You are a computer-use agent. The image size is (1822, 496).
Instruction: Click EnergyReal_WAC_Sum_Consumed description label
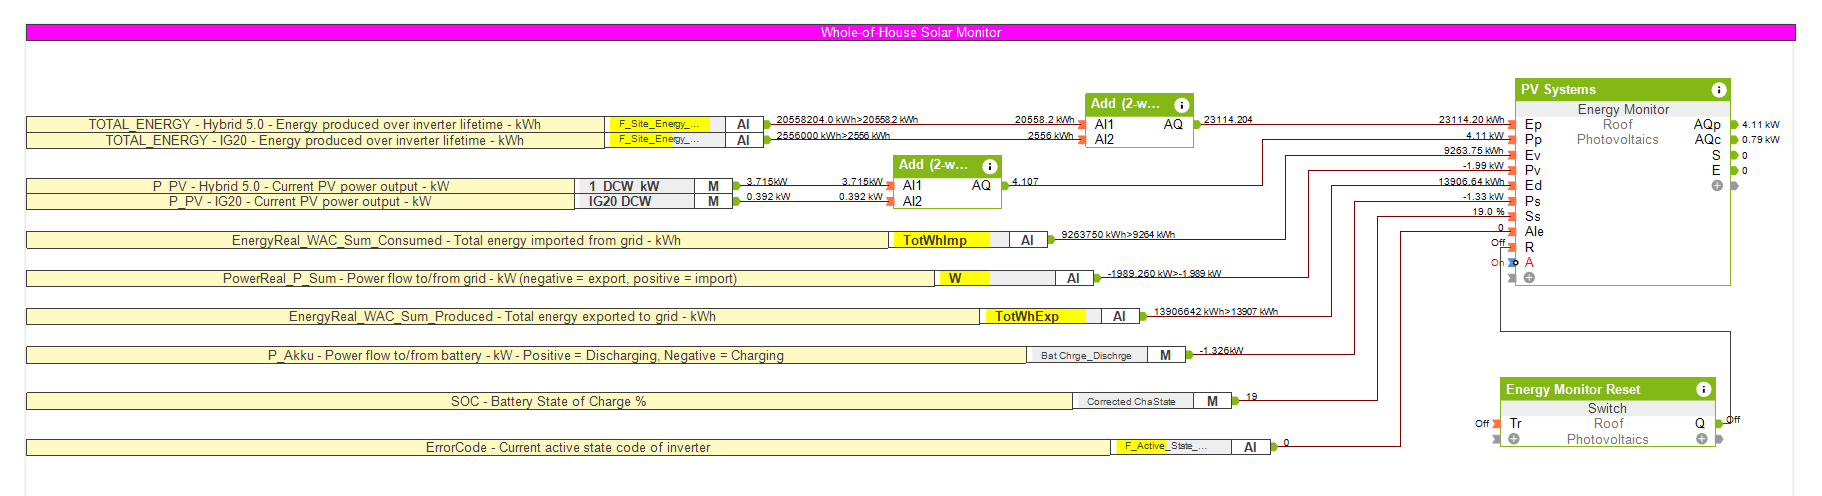(457, 240)
